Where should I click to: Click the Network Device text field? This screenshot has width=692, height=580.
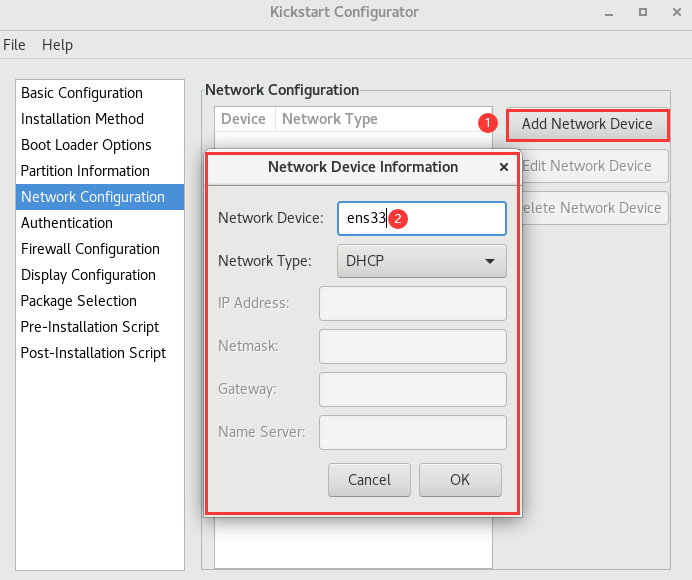[421, 218]
